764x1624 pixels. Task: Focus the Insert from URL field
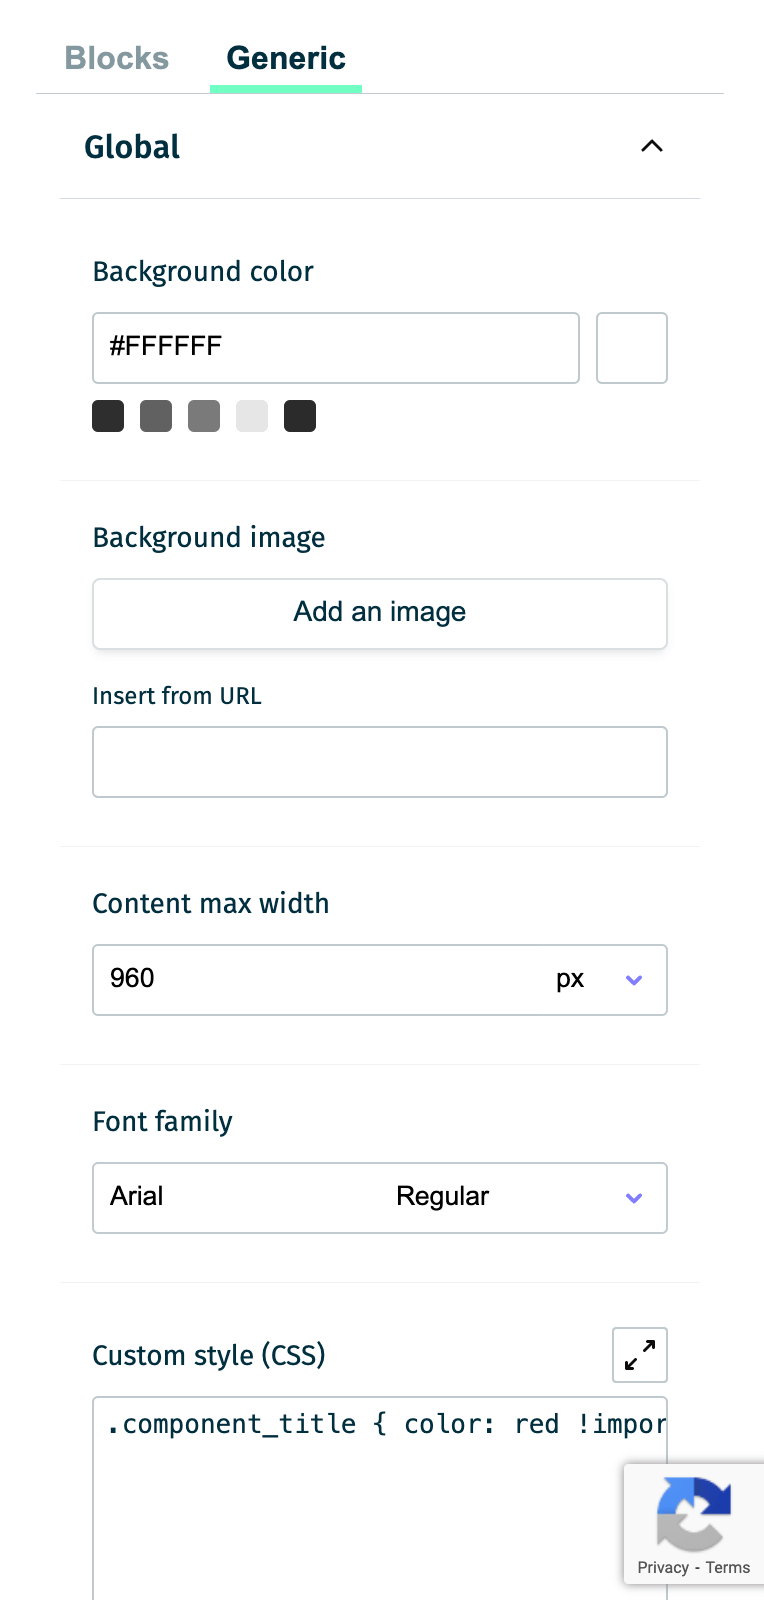click(x=380, y=762)
